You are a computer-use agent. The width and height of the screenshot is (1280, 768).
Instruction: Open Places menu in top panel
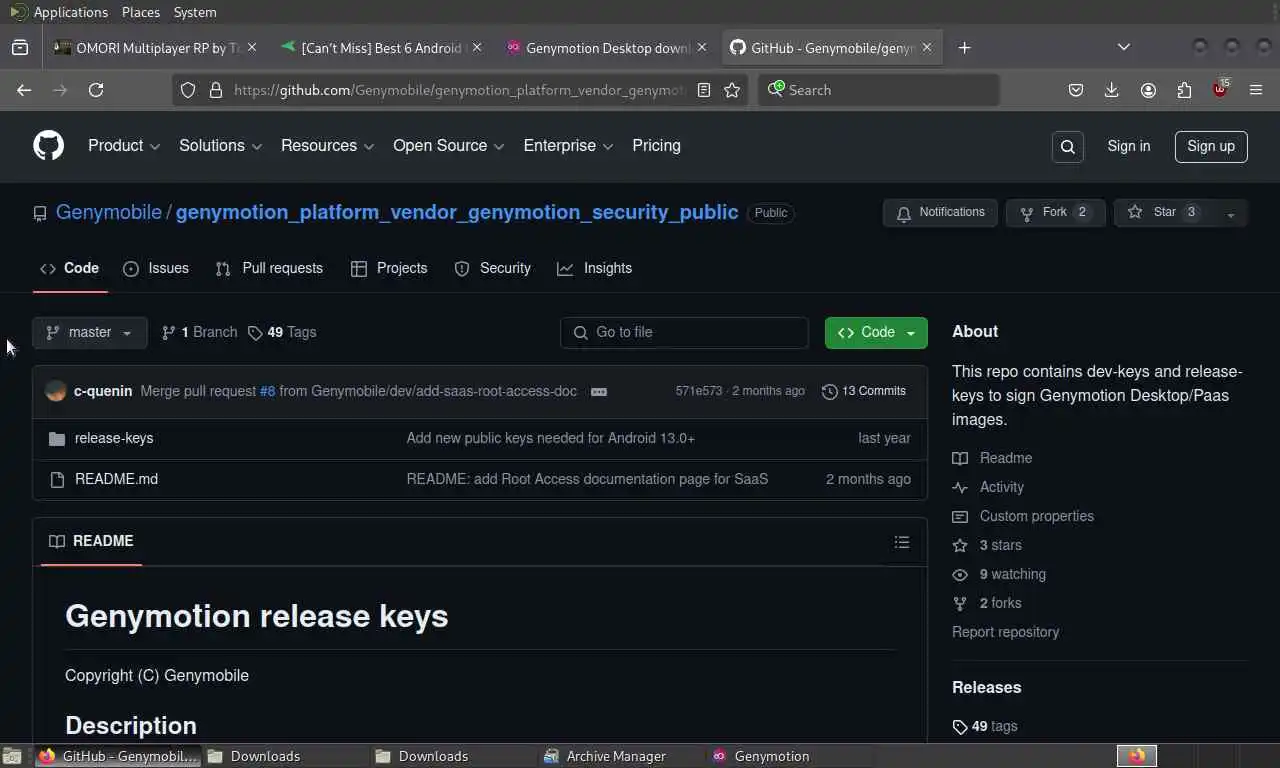140,12
